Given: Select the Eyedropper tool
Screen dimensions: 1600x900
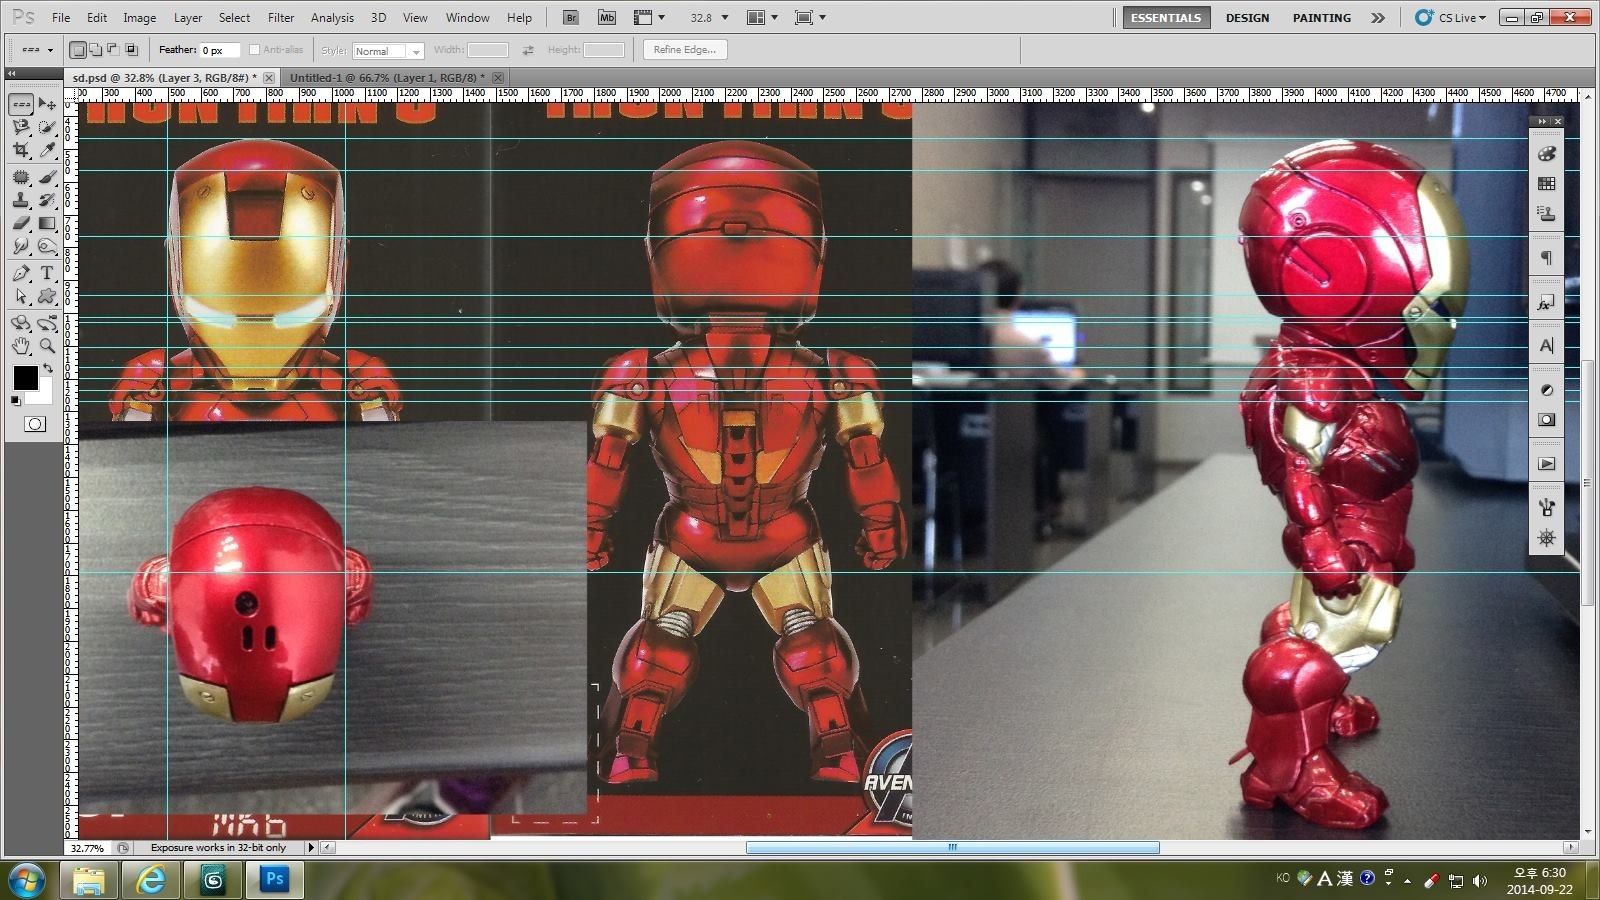Looking at the screenshot, I should (47, 150).
